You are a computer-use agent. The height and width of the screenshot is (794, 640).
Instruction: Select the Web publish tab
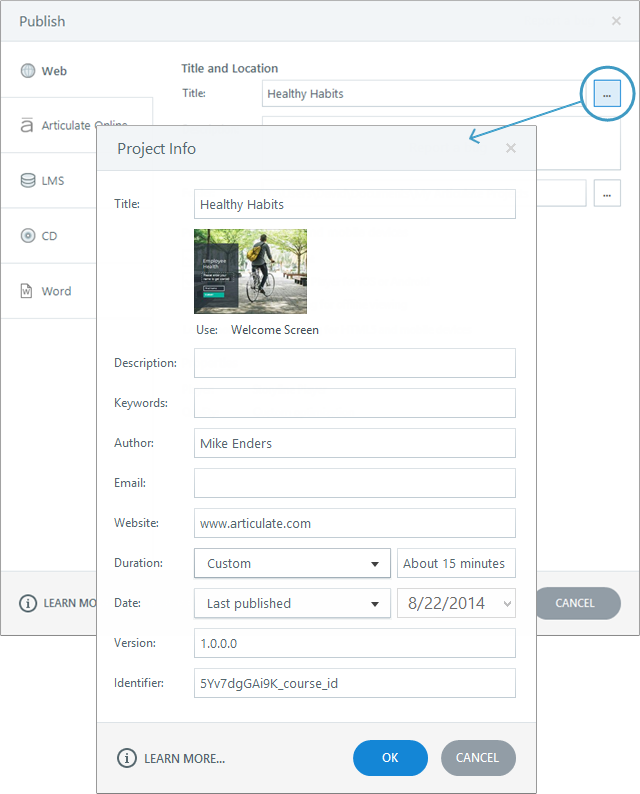coord(76,70)
